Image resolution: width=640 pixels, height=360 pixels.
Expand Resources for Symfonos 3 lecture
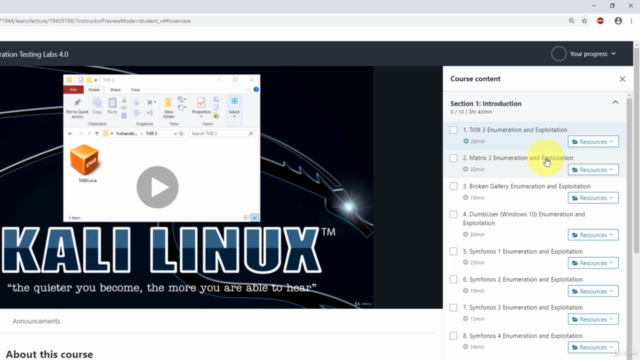pos(593,319)
